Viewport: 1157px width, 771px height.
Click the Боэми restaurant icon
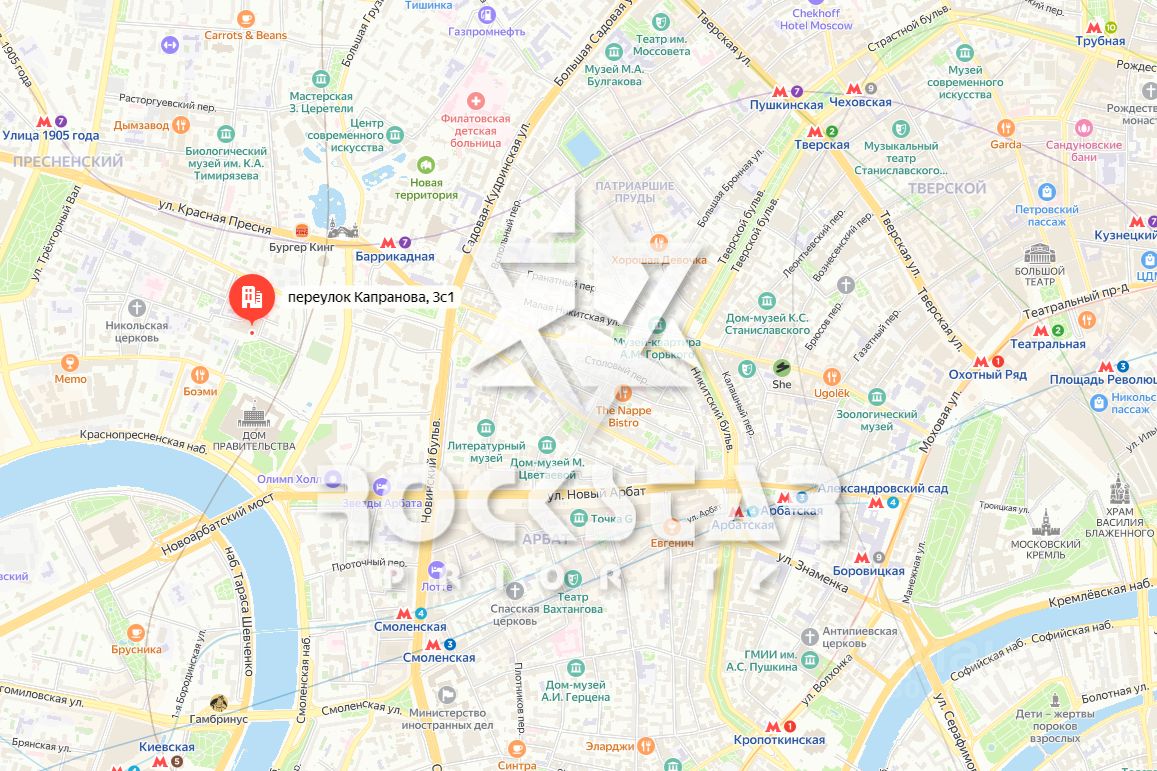[x=200, y=375]
